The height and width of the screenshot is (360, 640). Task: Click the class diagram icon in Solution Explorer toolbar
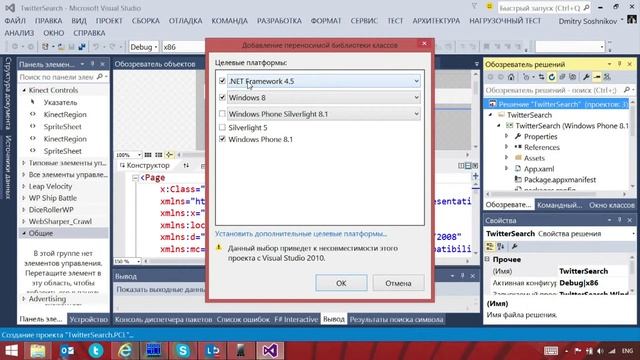[607, 77]
